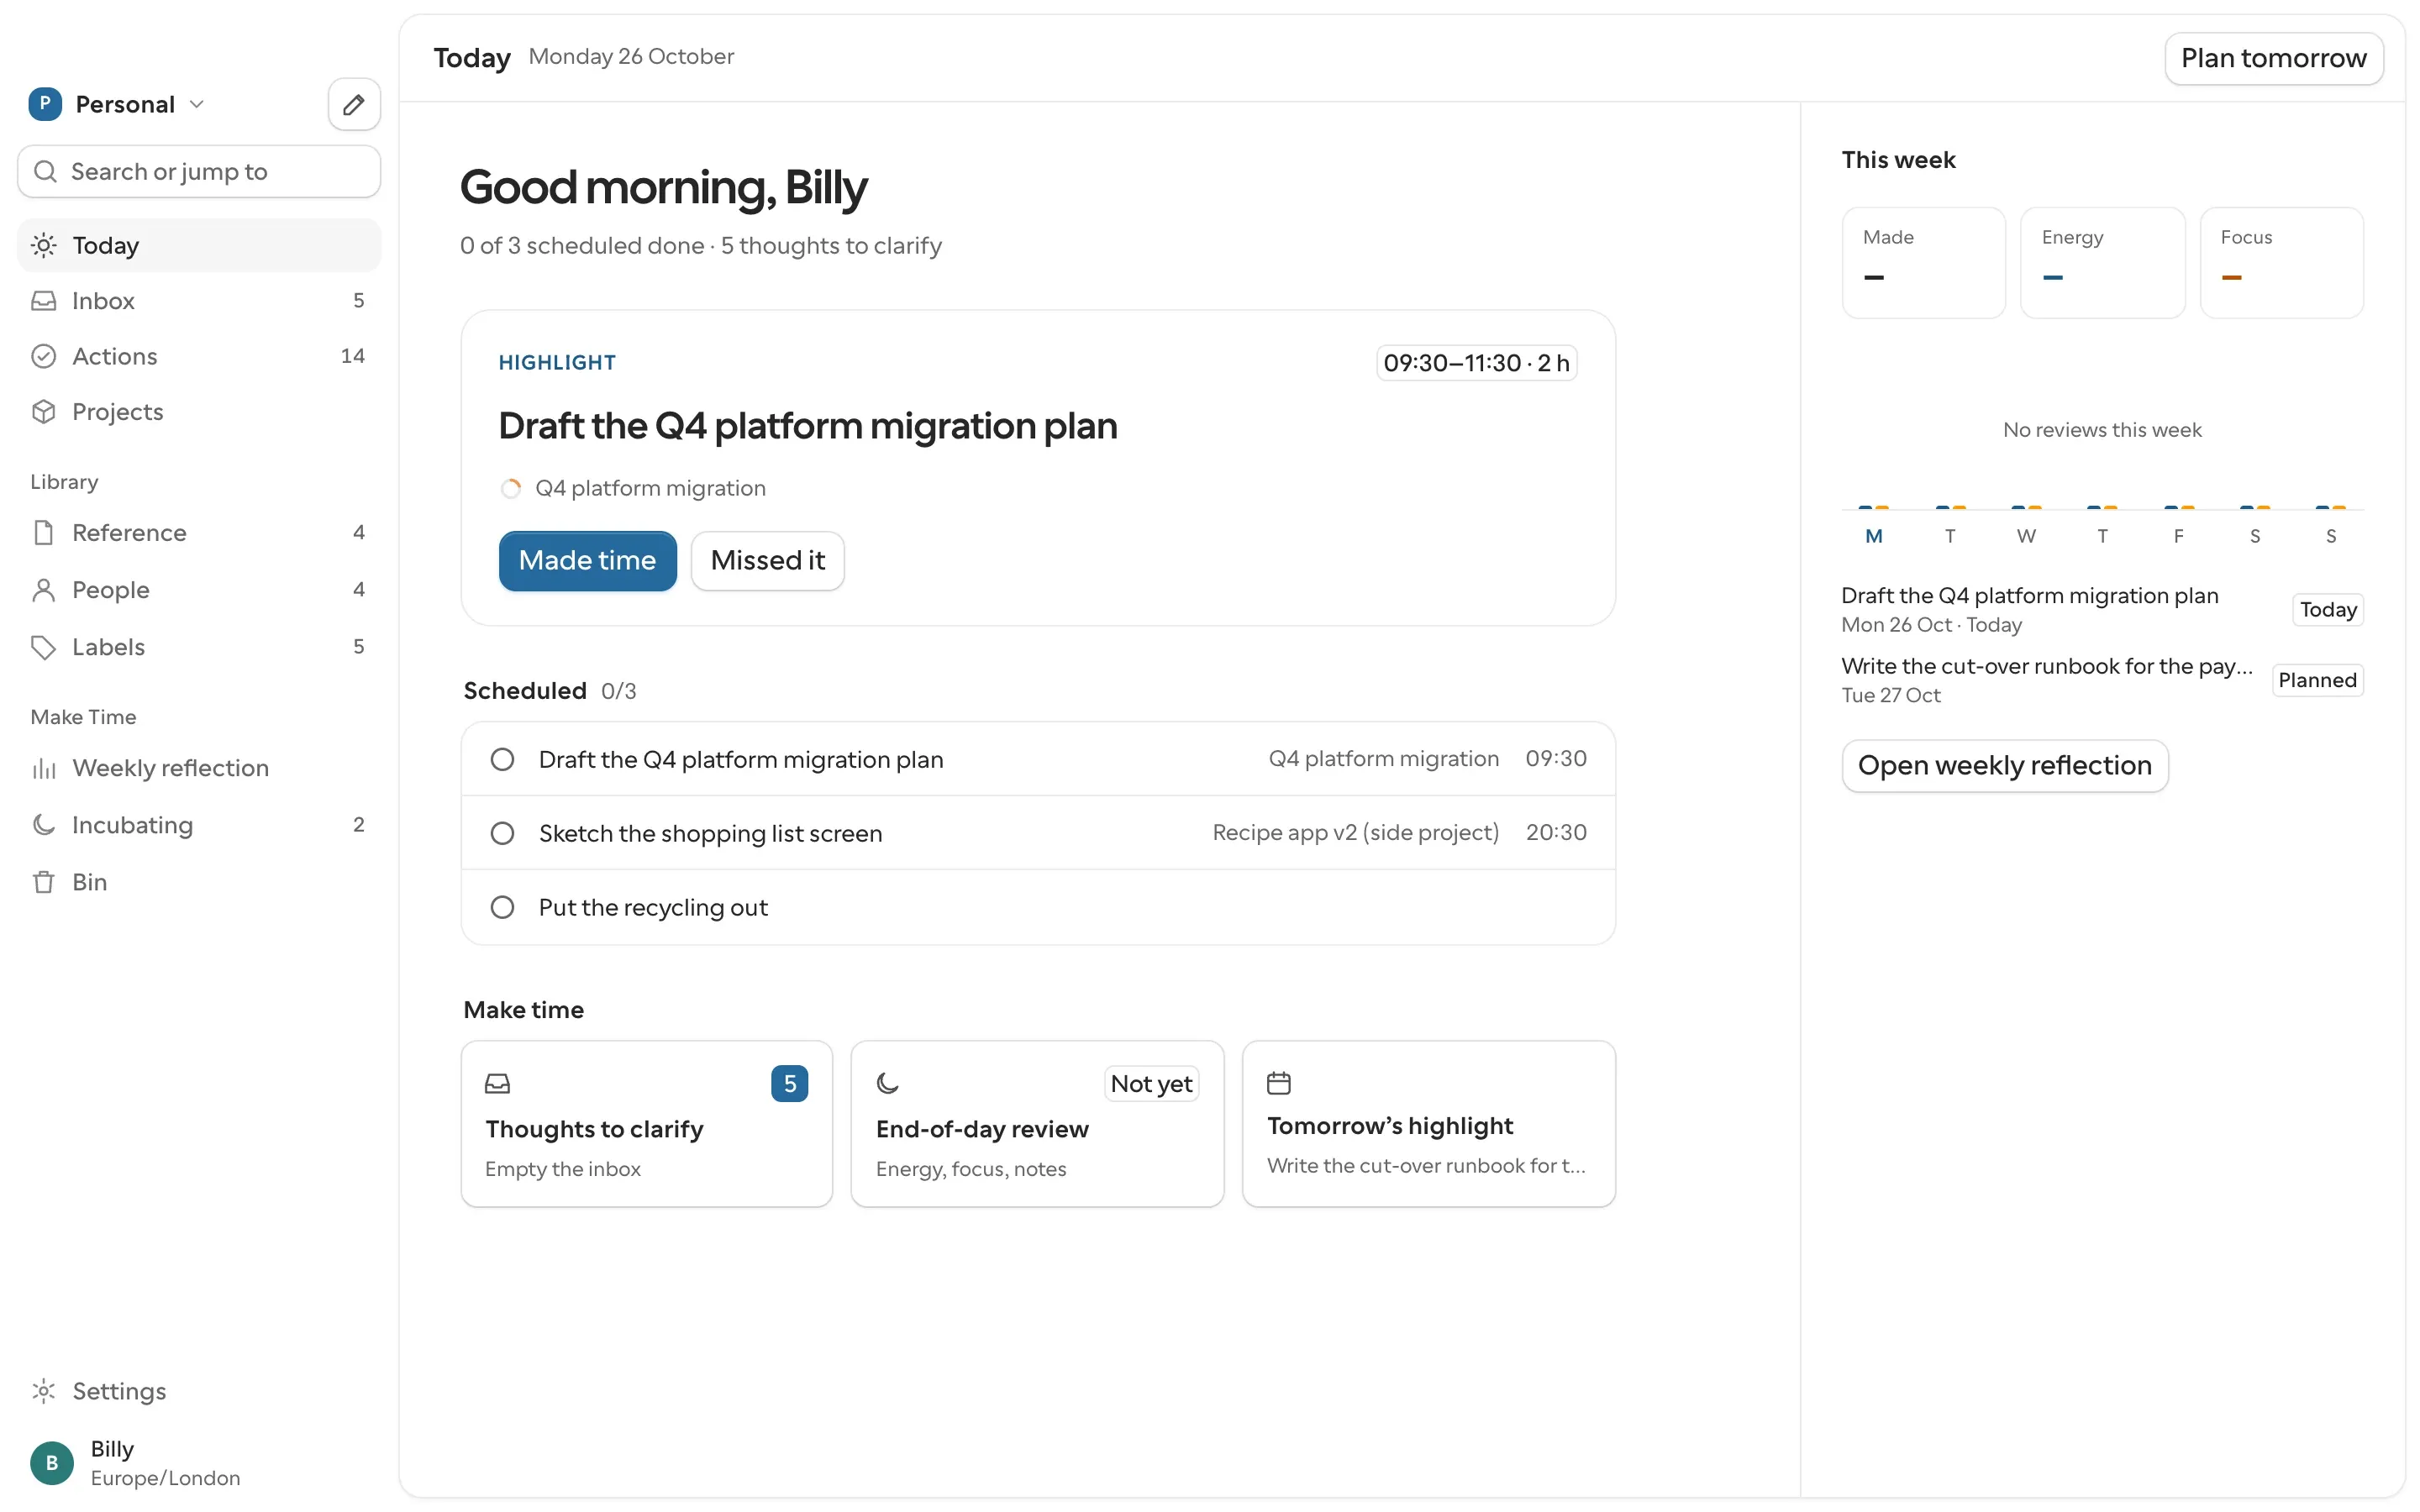The width and height of the screenshot is (2420, 1512).
Task: Click the Made stat card
Action: click(1923, 262)
